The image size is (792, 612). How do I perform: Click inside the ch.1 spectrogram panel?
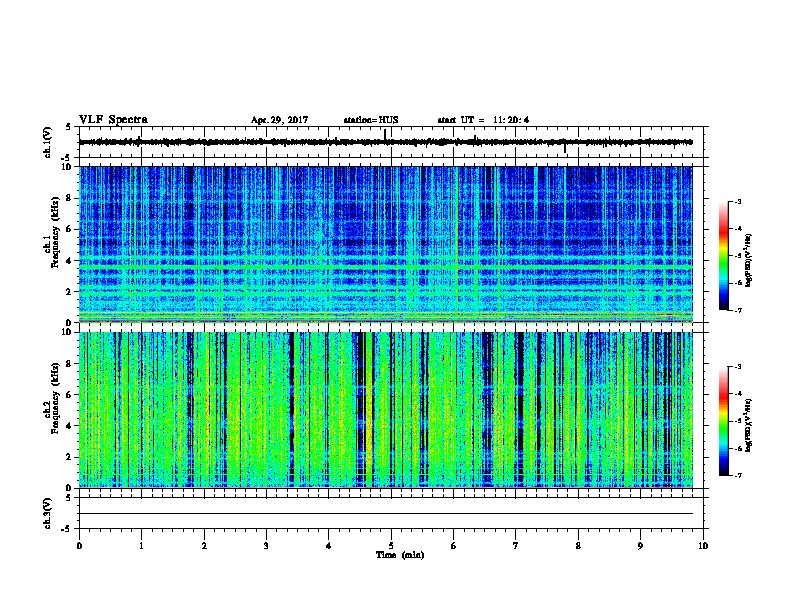pos(386,244)
